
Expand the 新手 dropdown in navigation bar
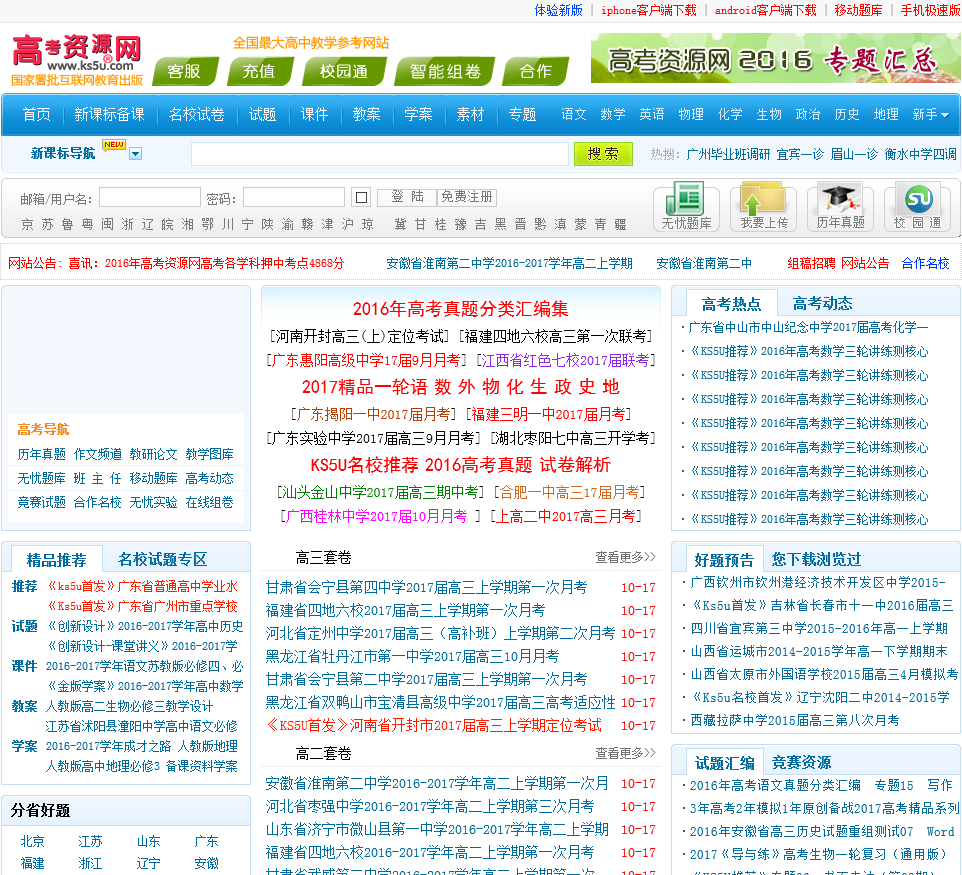pos(930,115)
